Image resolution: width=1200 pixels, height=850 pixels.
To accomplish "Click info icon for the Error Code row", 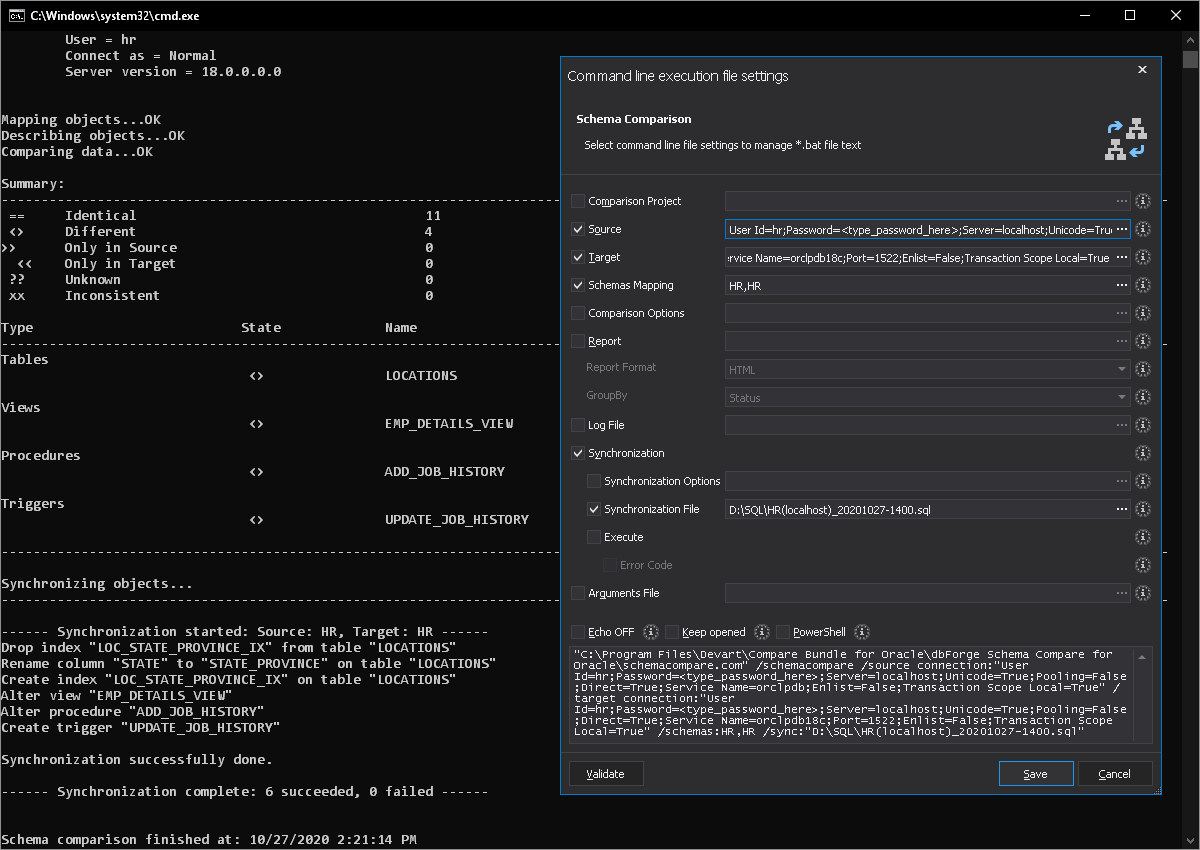I will click(x=1143, y=565).
